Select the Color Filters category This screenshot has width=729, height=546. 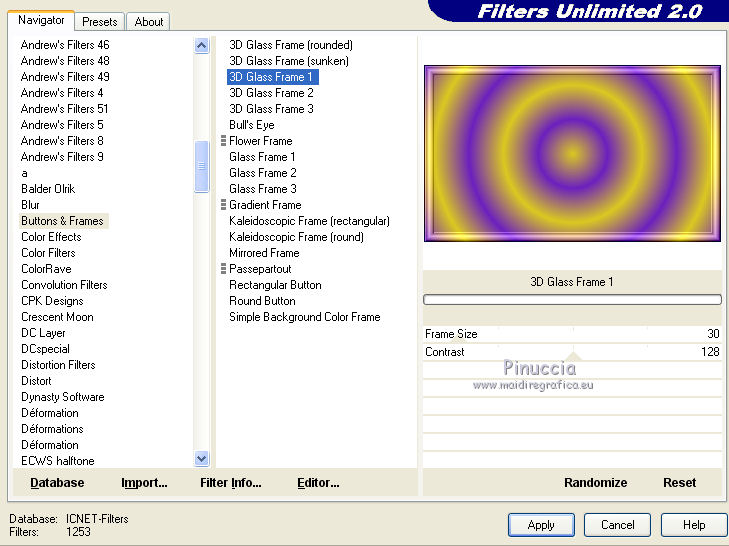pyautogui.click(x=48, y=253)
